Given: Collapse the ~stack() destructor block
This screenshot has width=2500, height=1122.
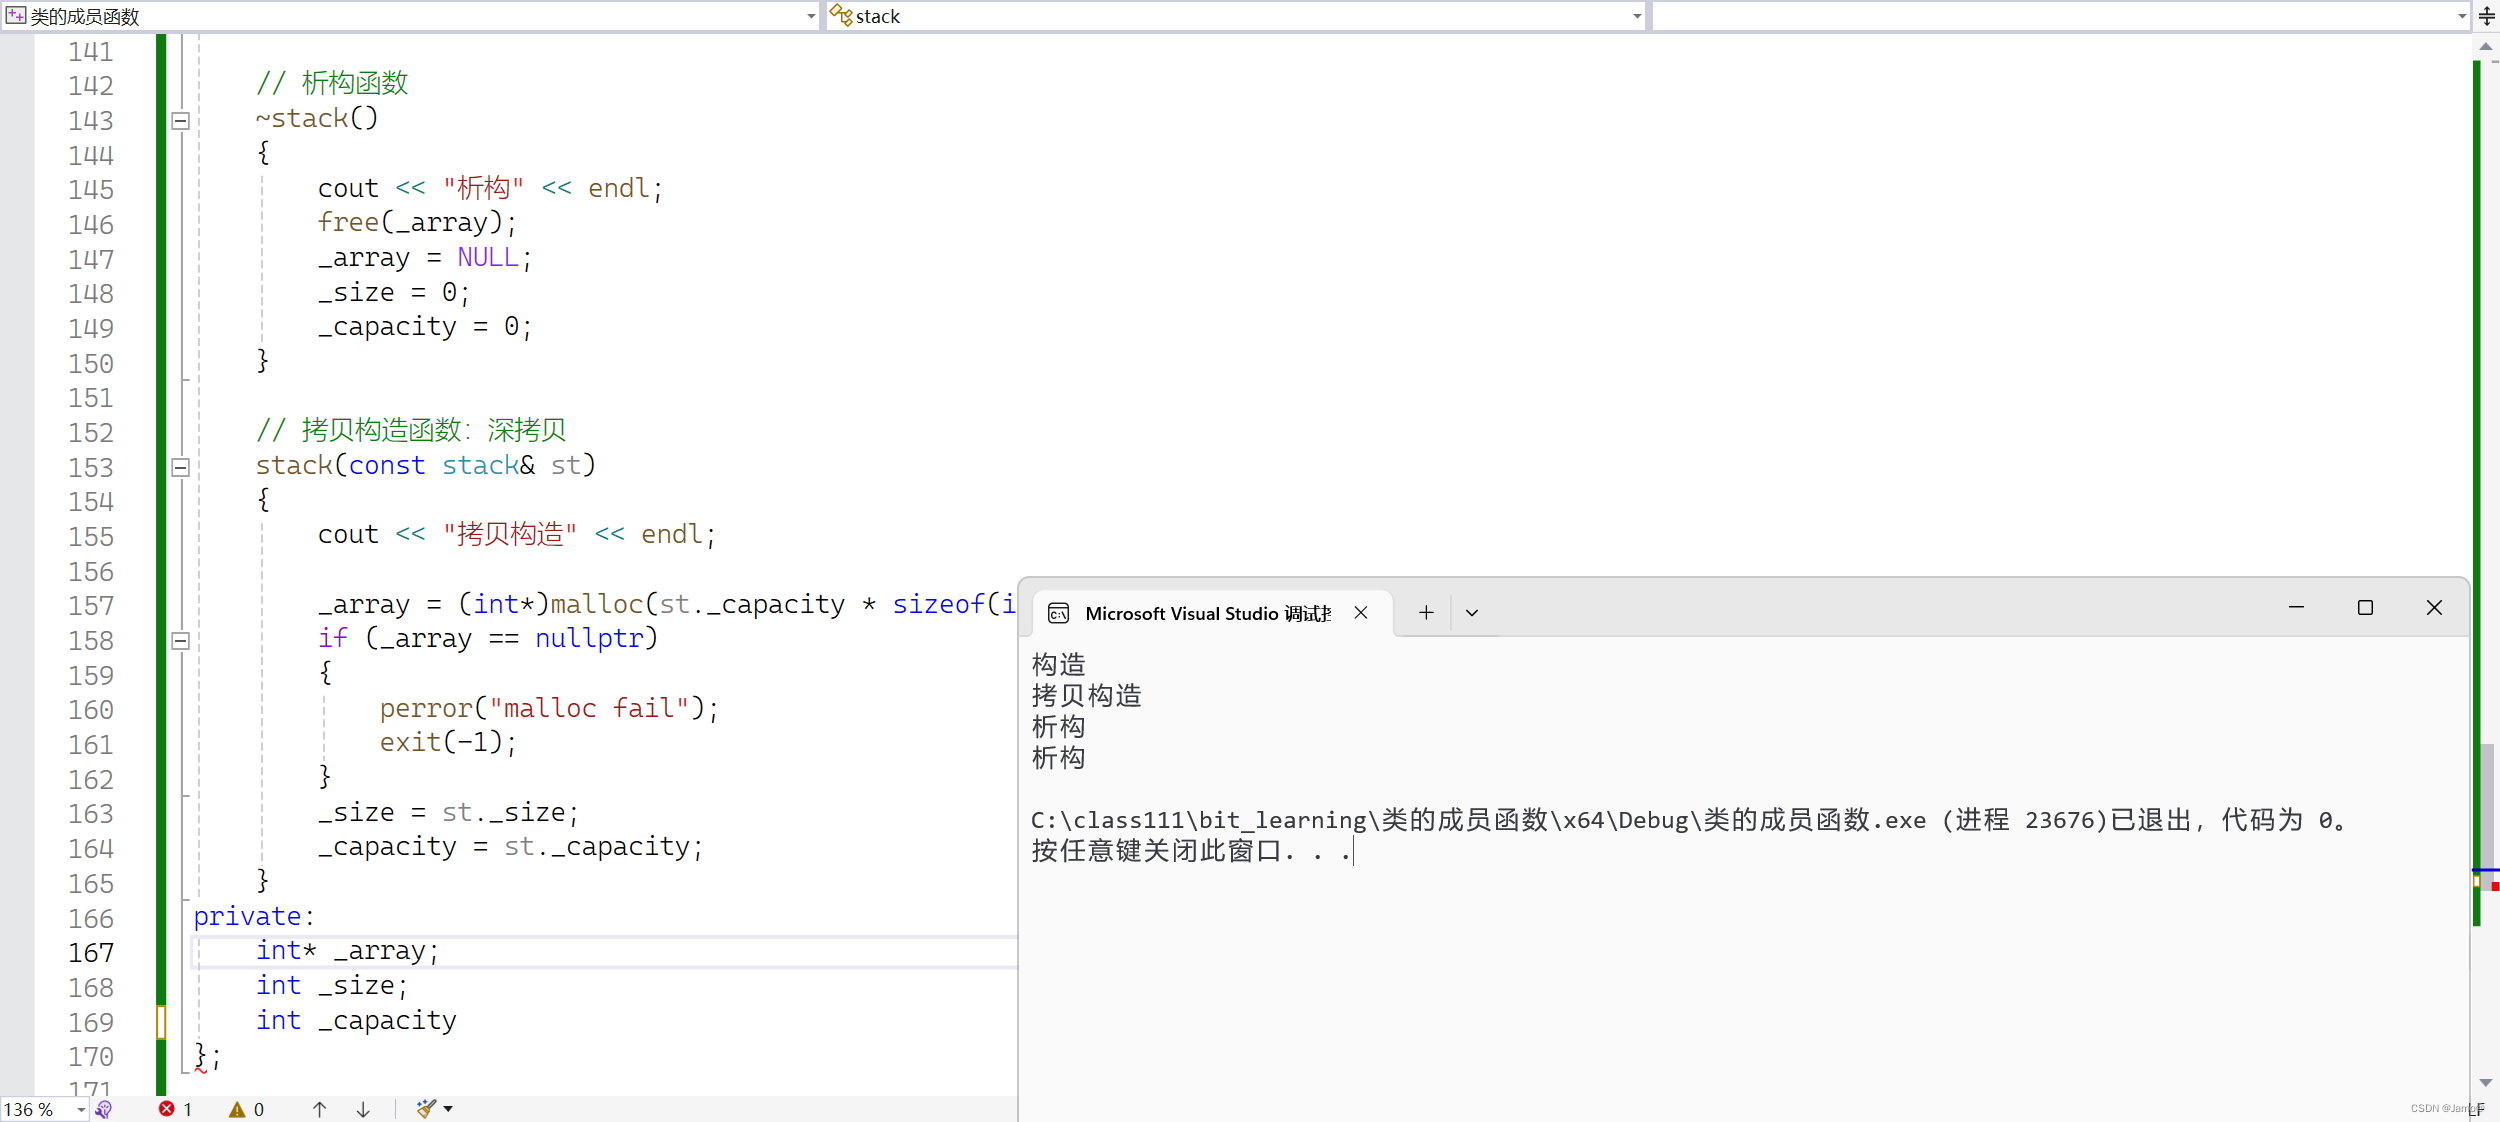Looking at the screenshot, I should pyautogui.click(x=181, y=121).
